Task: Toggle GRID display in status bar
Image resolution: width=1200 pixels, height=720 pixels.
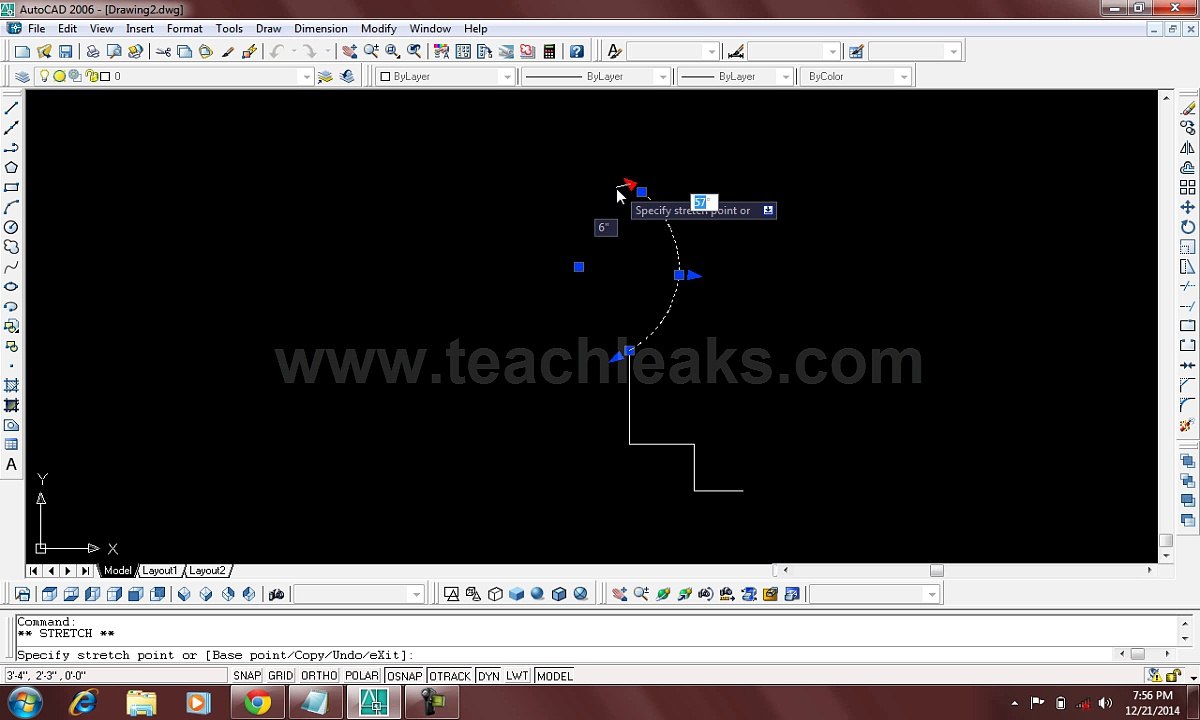Action: 281,676
